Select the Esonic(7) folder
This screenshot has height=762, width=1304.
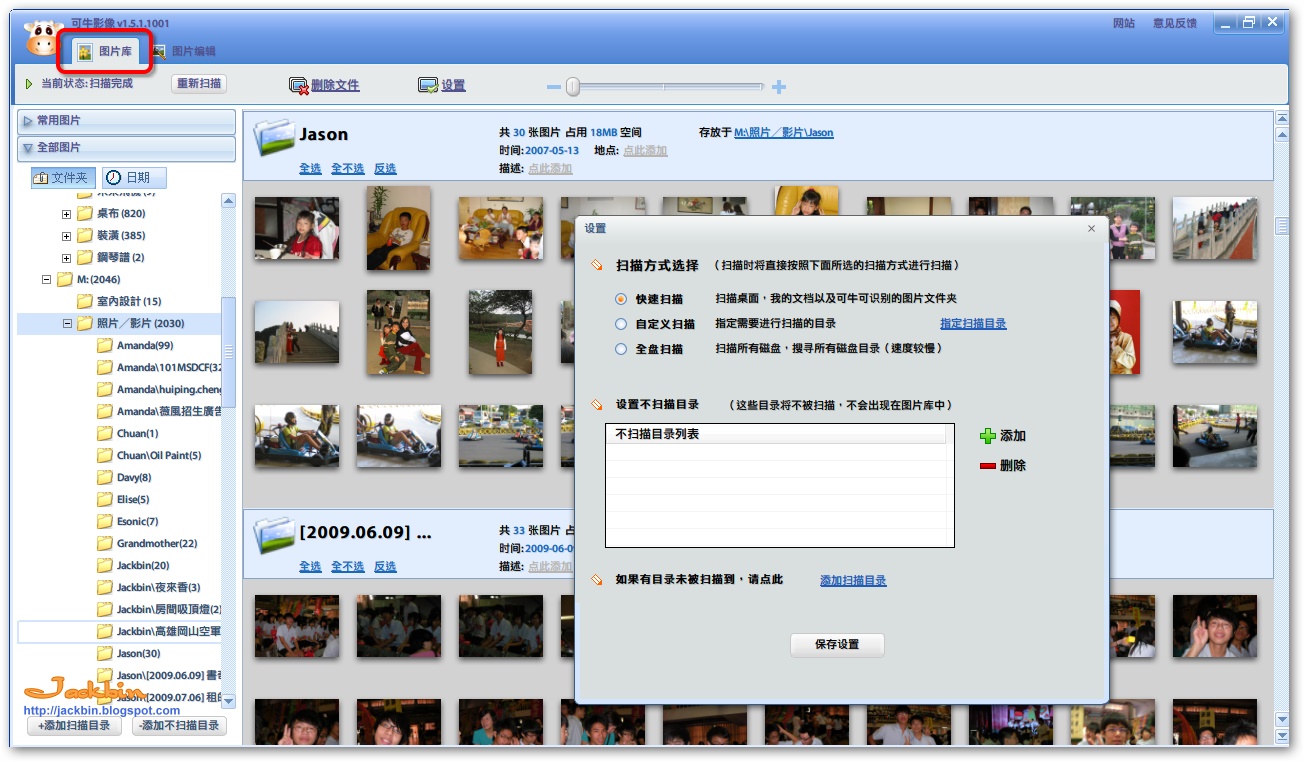pos(127,522)
